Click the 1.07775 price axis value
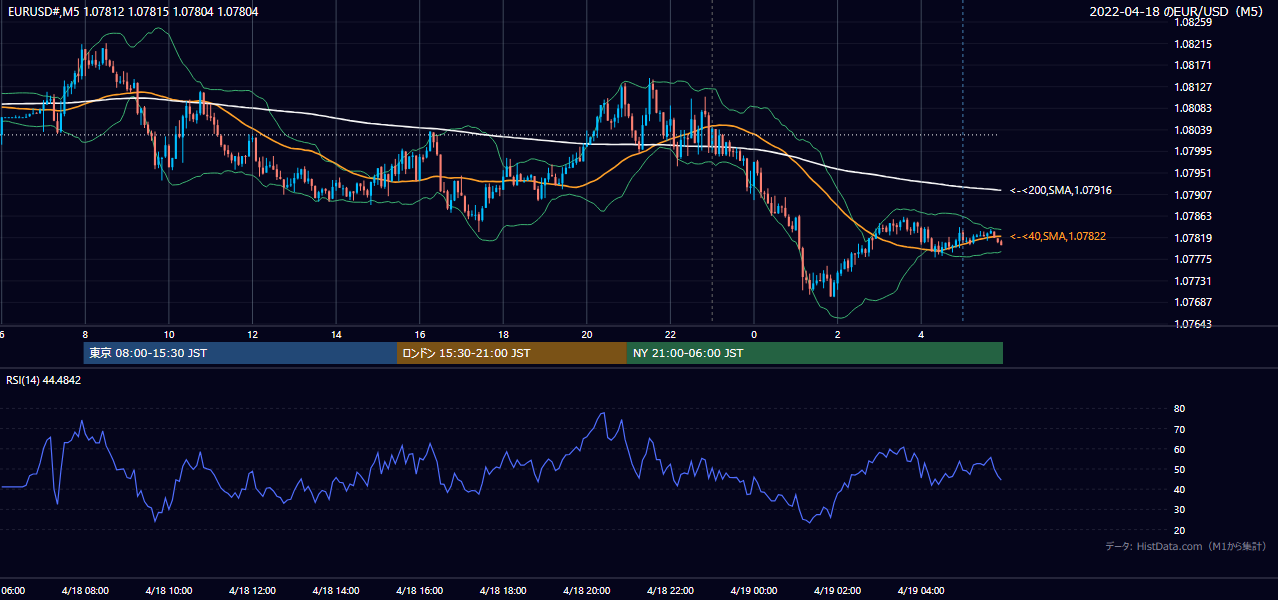 1192,259
